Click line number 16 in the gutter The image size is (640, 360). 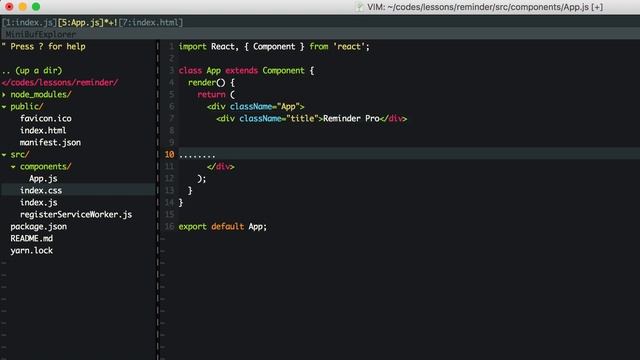click(169, 227)
